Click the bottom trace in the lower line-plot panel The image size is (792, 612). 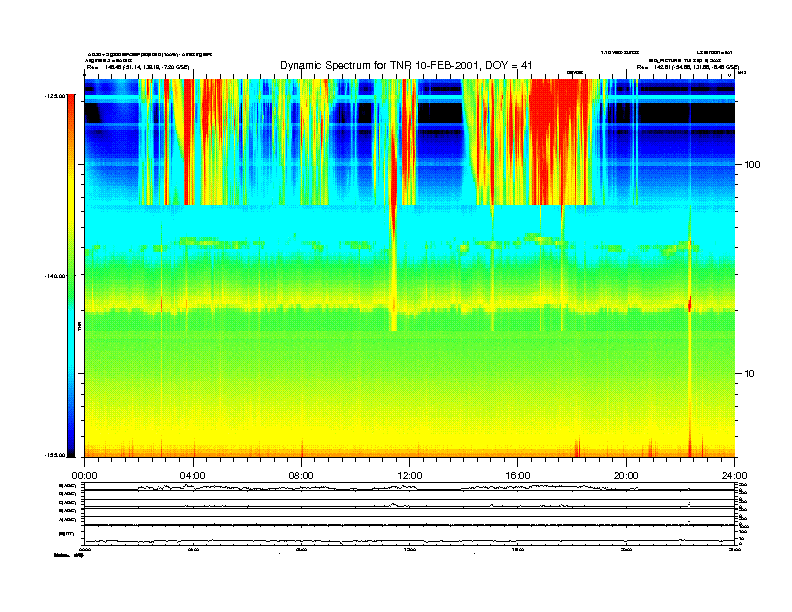click(x=409, y=541)
